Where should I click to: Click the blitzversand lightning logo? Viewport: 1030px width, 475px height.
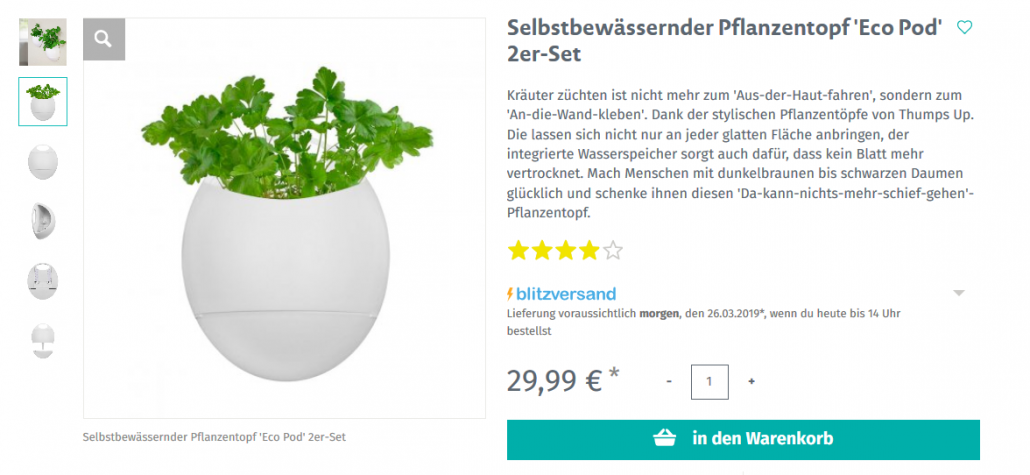(562, 294)
